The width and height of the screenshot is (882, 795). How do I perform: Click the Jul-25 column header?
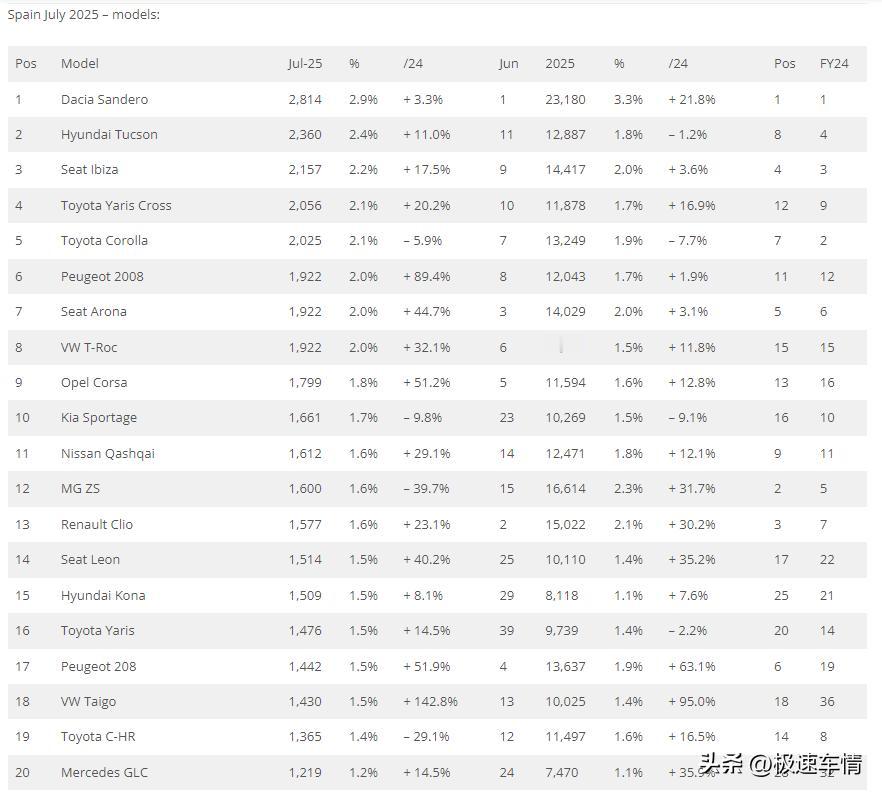pos(305,64)
